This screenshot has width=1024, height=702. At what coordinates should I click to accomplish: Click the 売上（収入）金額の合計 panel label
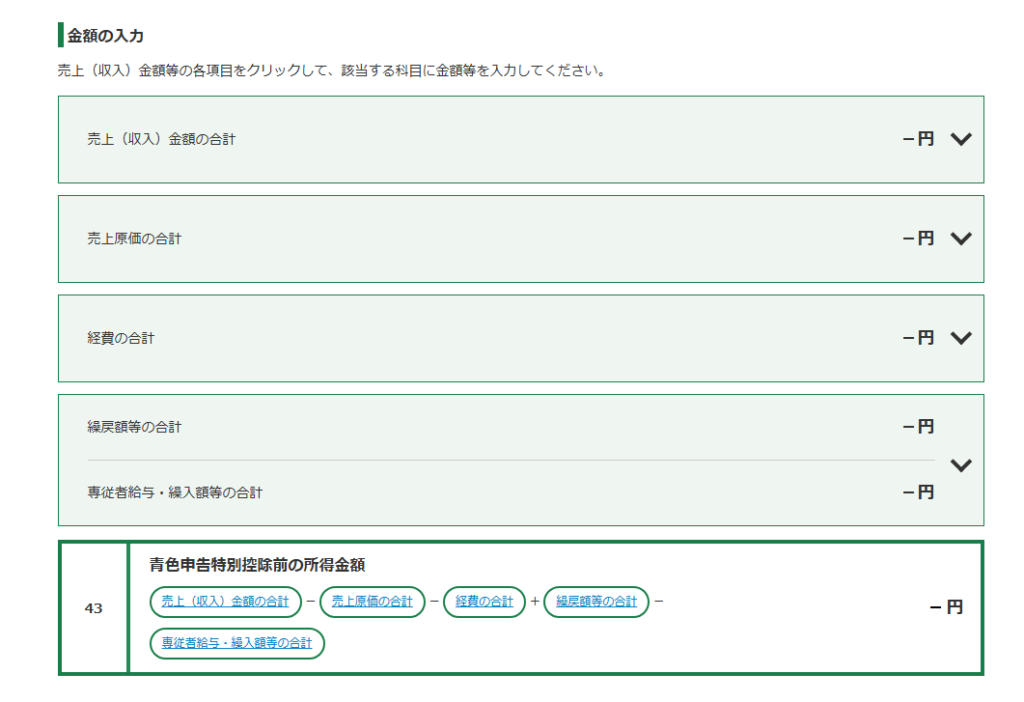[x=161, y=139]
